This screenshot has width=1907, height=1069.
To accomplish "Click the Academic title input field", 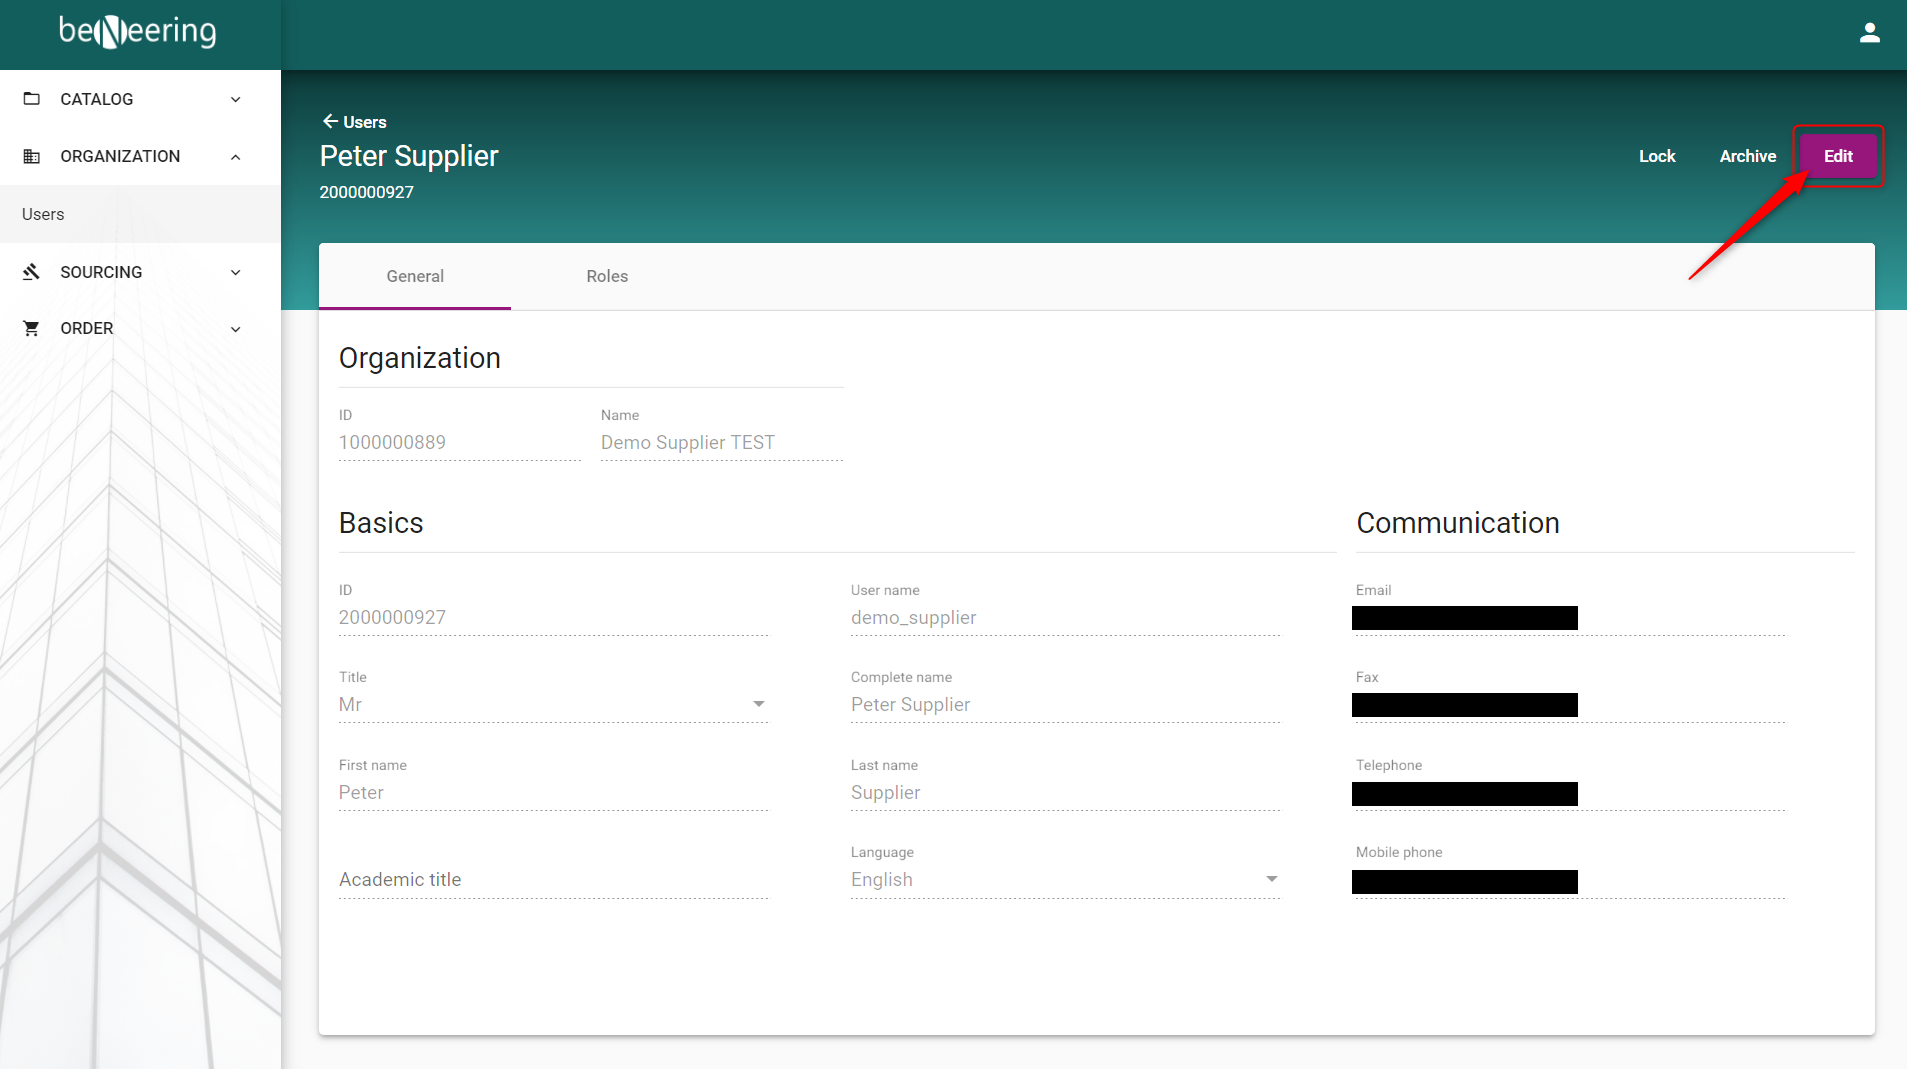I will click(552, 880).
